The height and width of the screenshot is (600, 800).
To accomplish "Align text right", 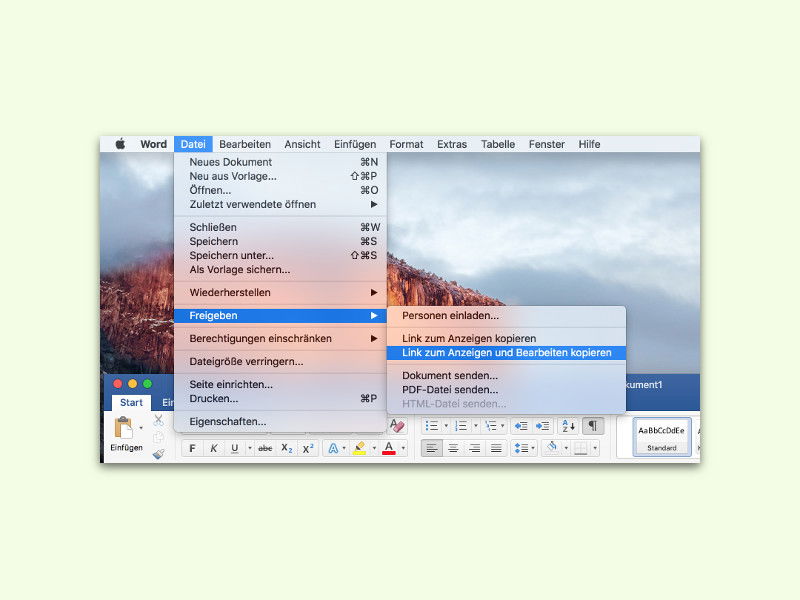I will click(x=474, y=448).
